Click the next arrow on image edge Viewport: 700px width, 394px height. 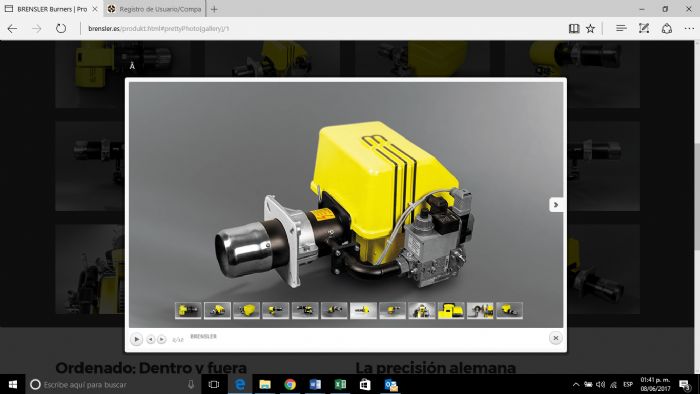click(556, 205)
